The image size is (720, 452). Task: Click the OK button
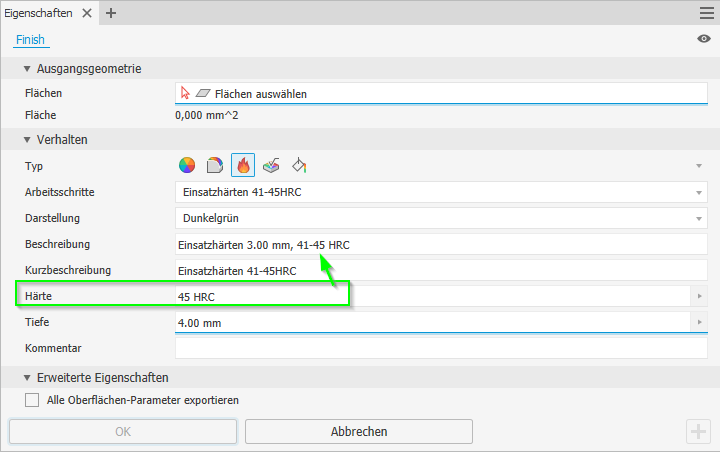point(123,431)
